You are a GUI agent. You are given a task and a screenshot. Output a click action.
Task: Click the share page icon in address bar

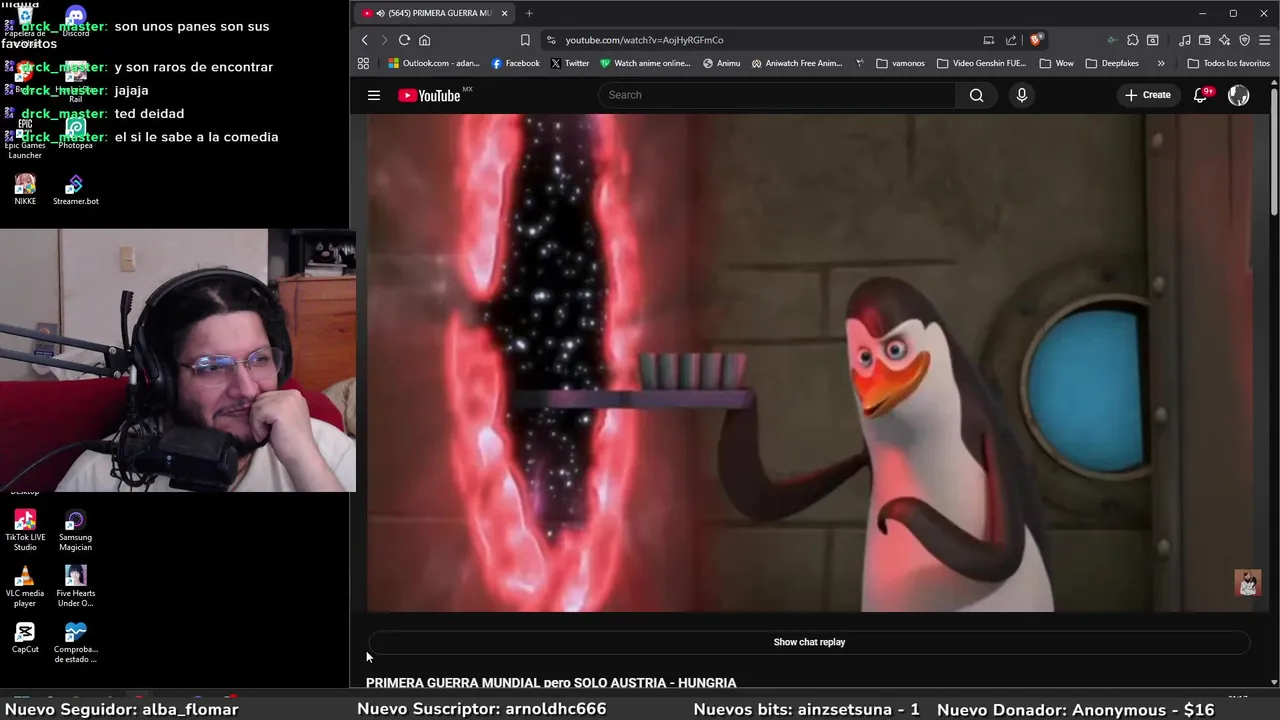[1011, 40]
